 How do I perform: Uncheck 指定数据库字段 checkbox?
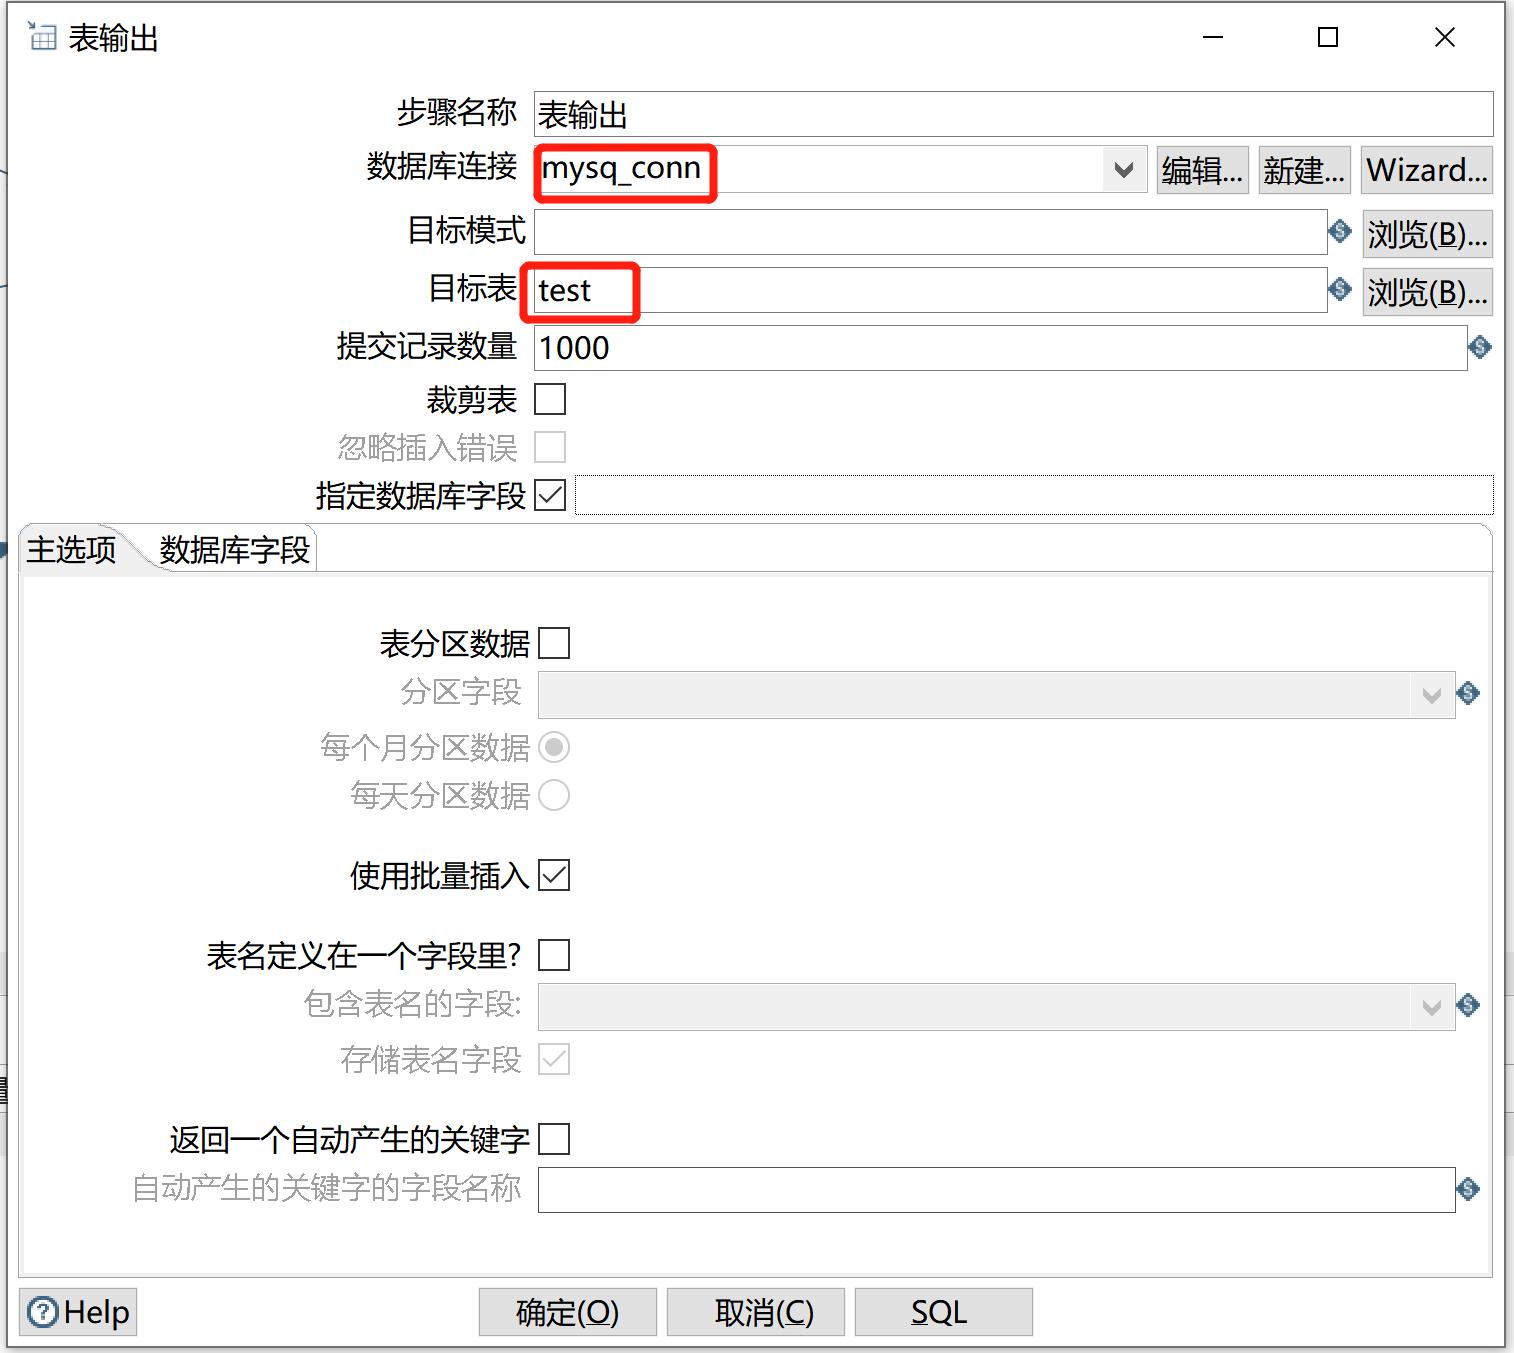(x=550, y=495)
